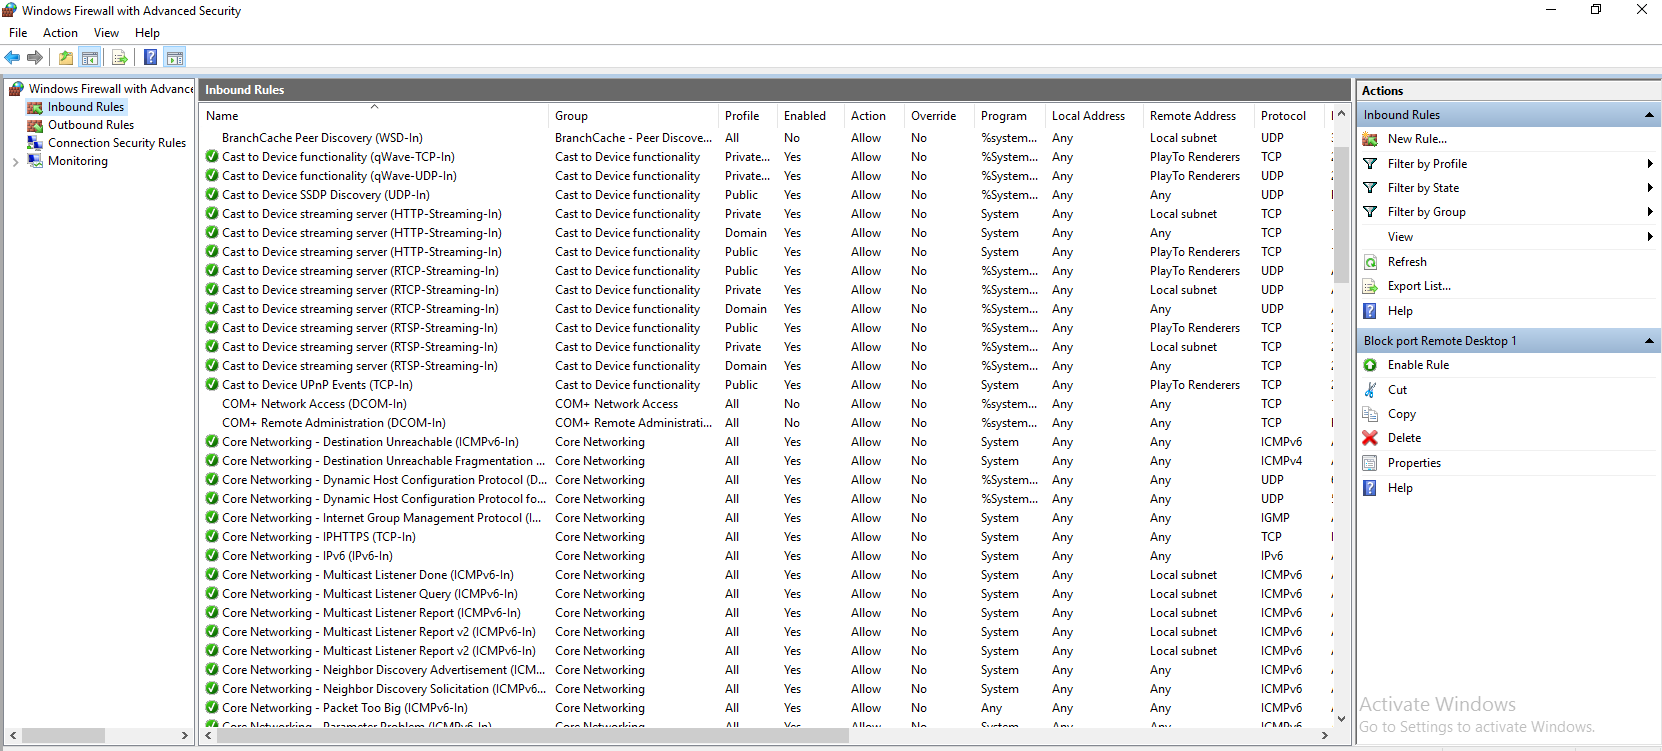Select Core Networking - IPv6 (IPv6-In) rule
Image resolution: width=1662 pixels, height=751 pixels.
point(307,556)
